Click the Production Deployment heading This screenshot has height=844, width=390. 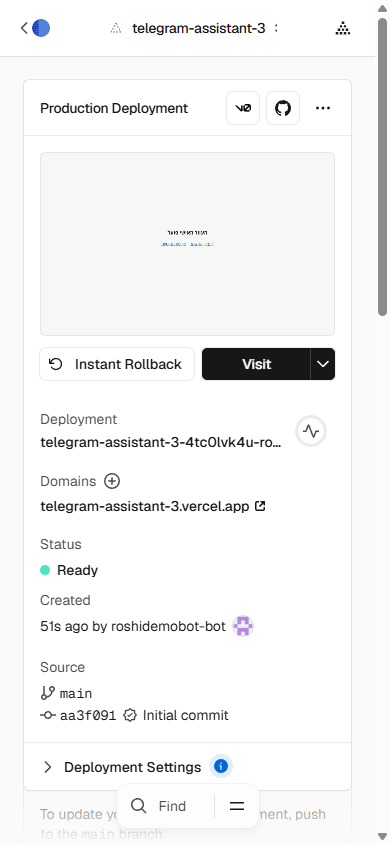pyautogui.click(x=114, y=108)
